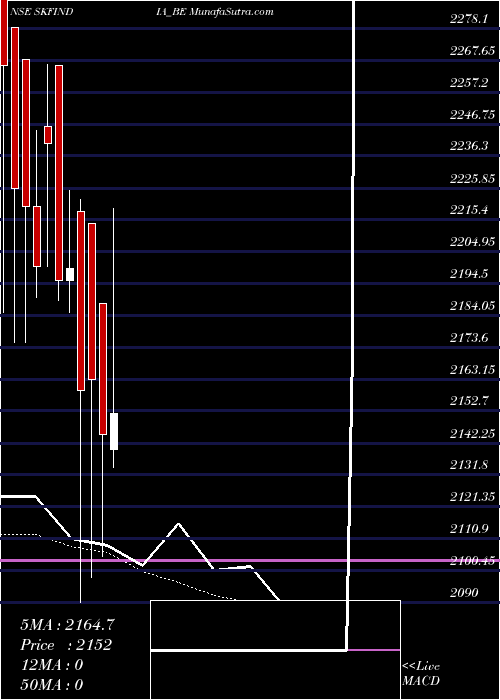Screen dimensions: 500x700
Task: Click the Price : 2152 readout
Action: (x=66, y=645)
